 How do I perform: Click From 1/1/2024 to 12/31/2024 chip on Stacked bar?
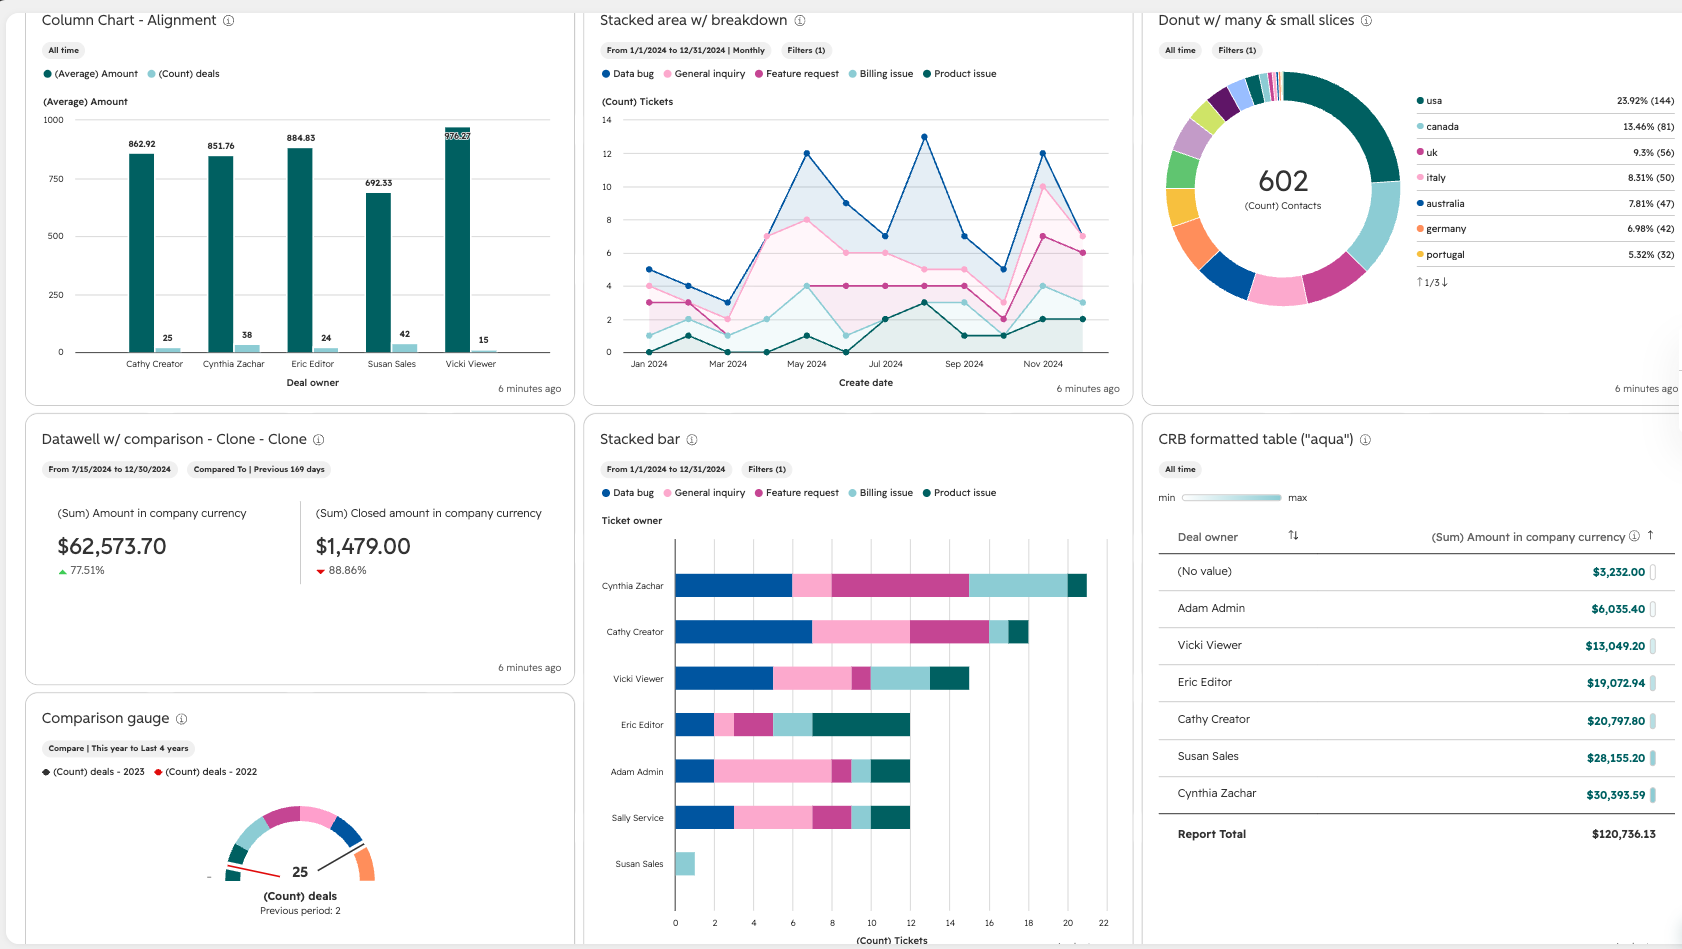tap(666, 469)
